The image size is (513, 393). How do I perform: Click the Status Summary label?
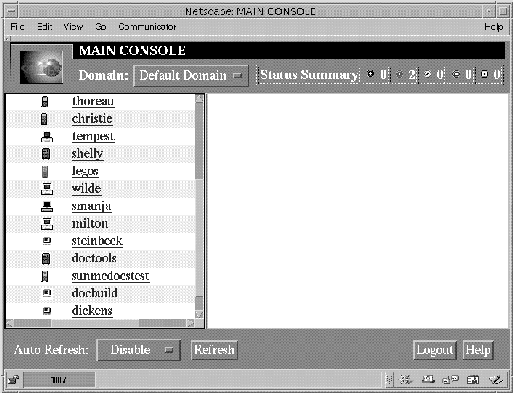[x=308, y=75]
